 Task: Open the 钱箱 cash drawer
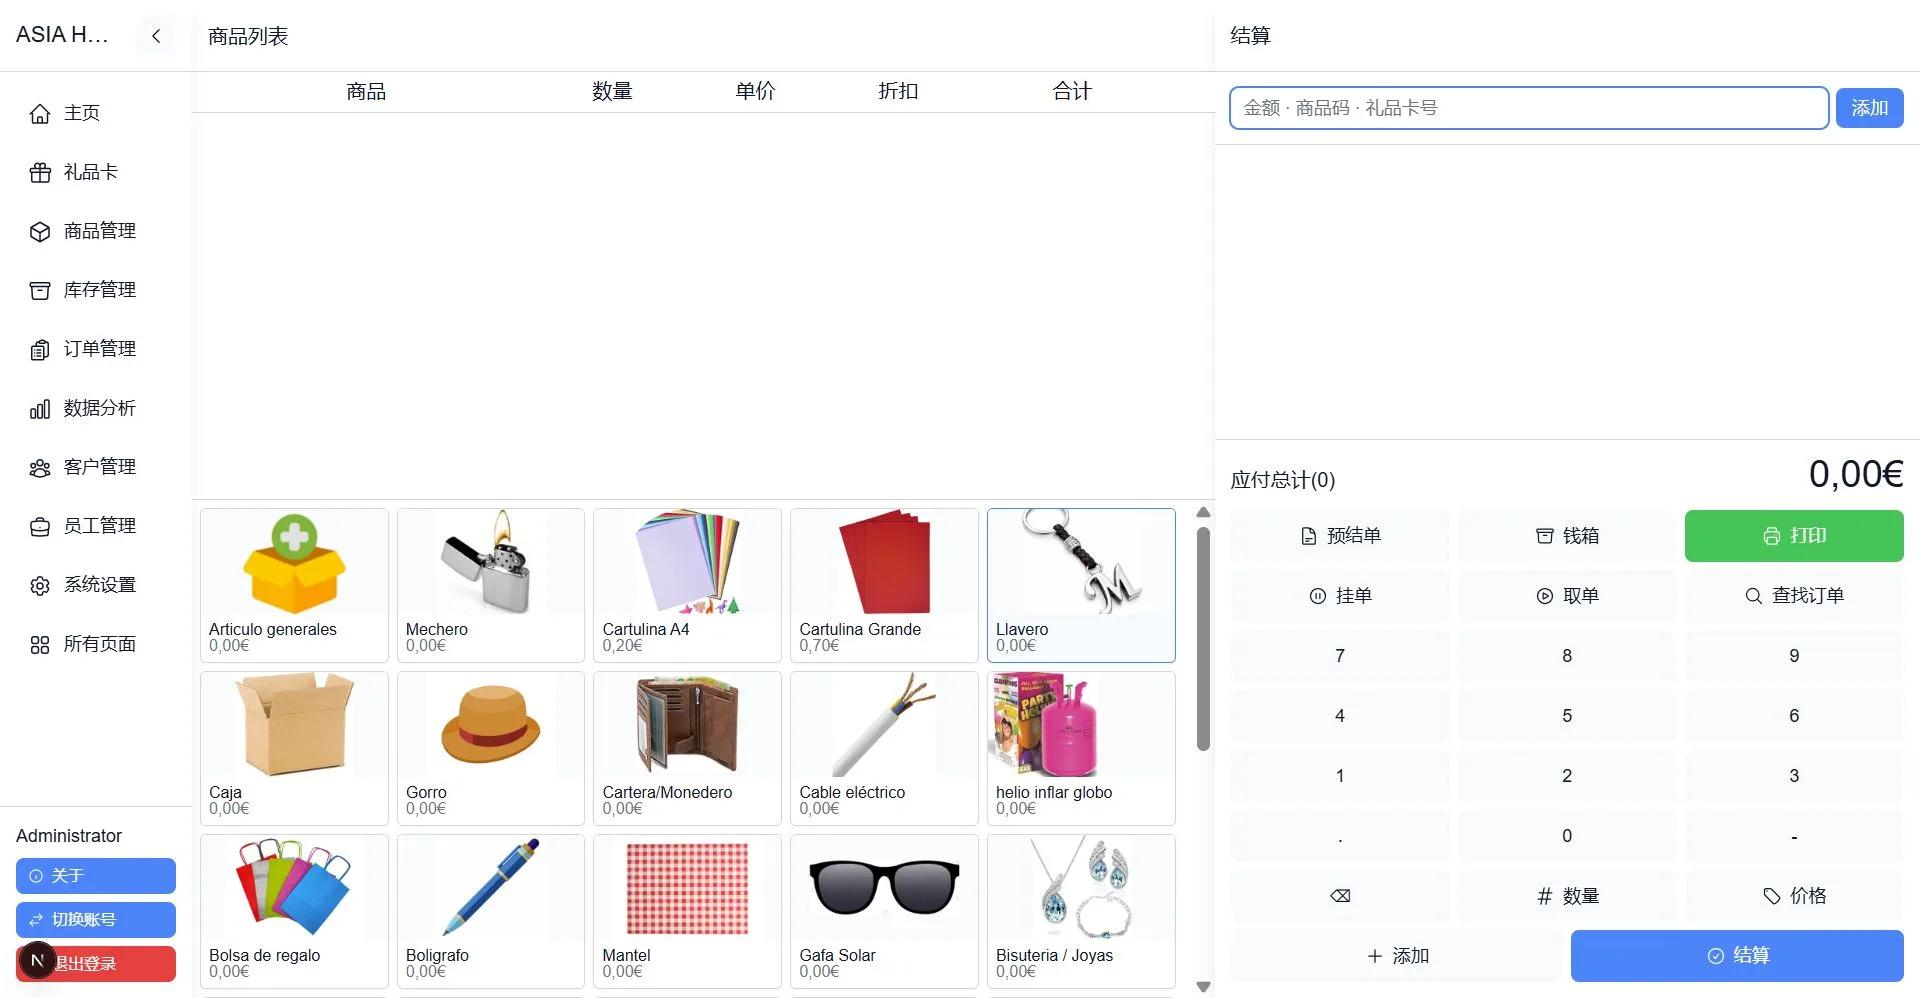tap(1567, 536)
